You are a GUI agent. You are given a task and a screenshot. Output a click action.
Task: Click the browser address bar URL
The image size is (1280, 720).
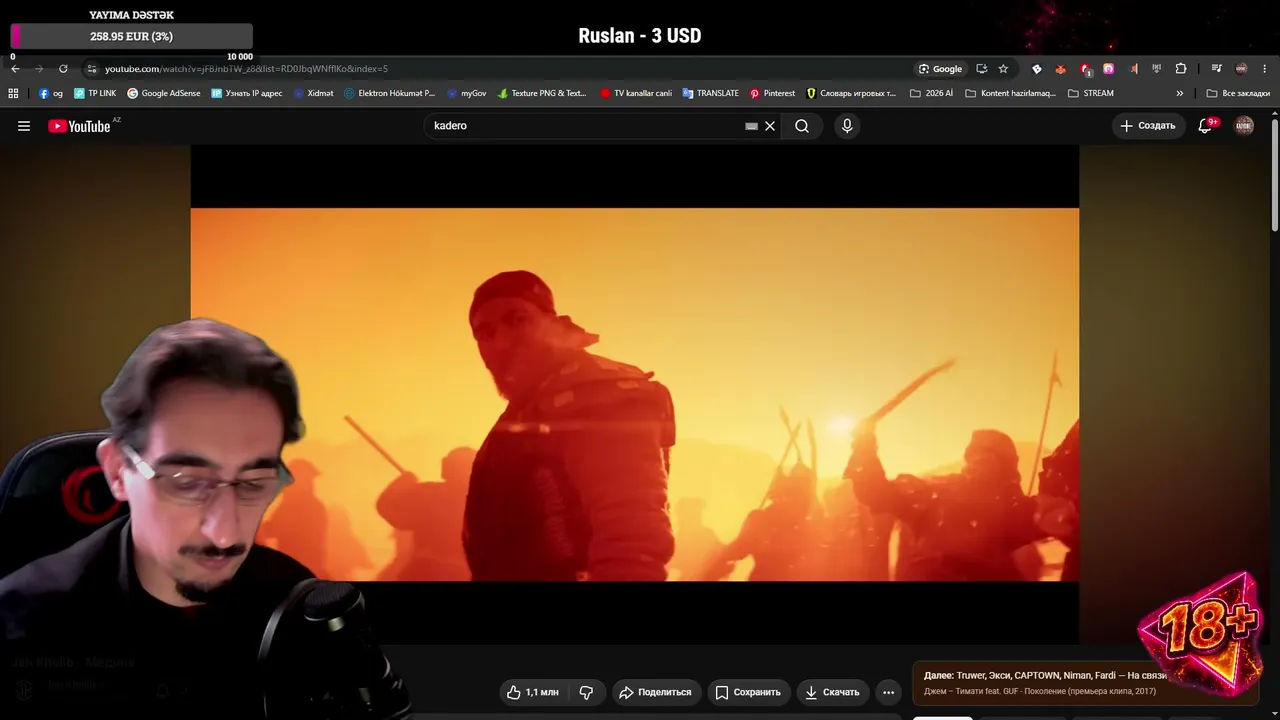click(246, 69)
